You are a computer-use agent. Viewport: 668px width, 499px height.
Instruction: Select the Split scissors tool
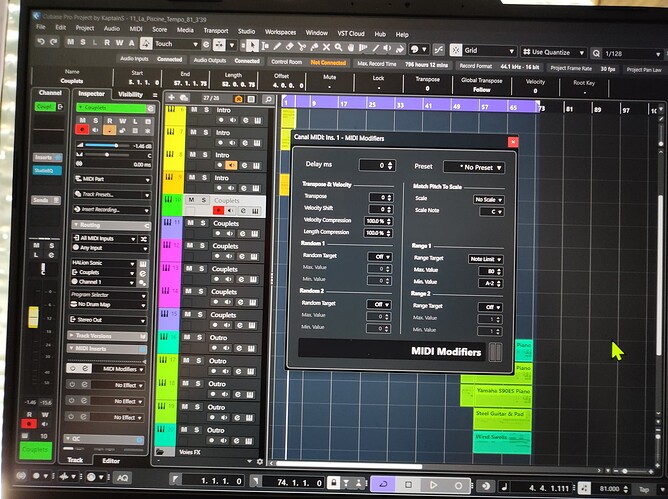302,47
